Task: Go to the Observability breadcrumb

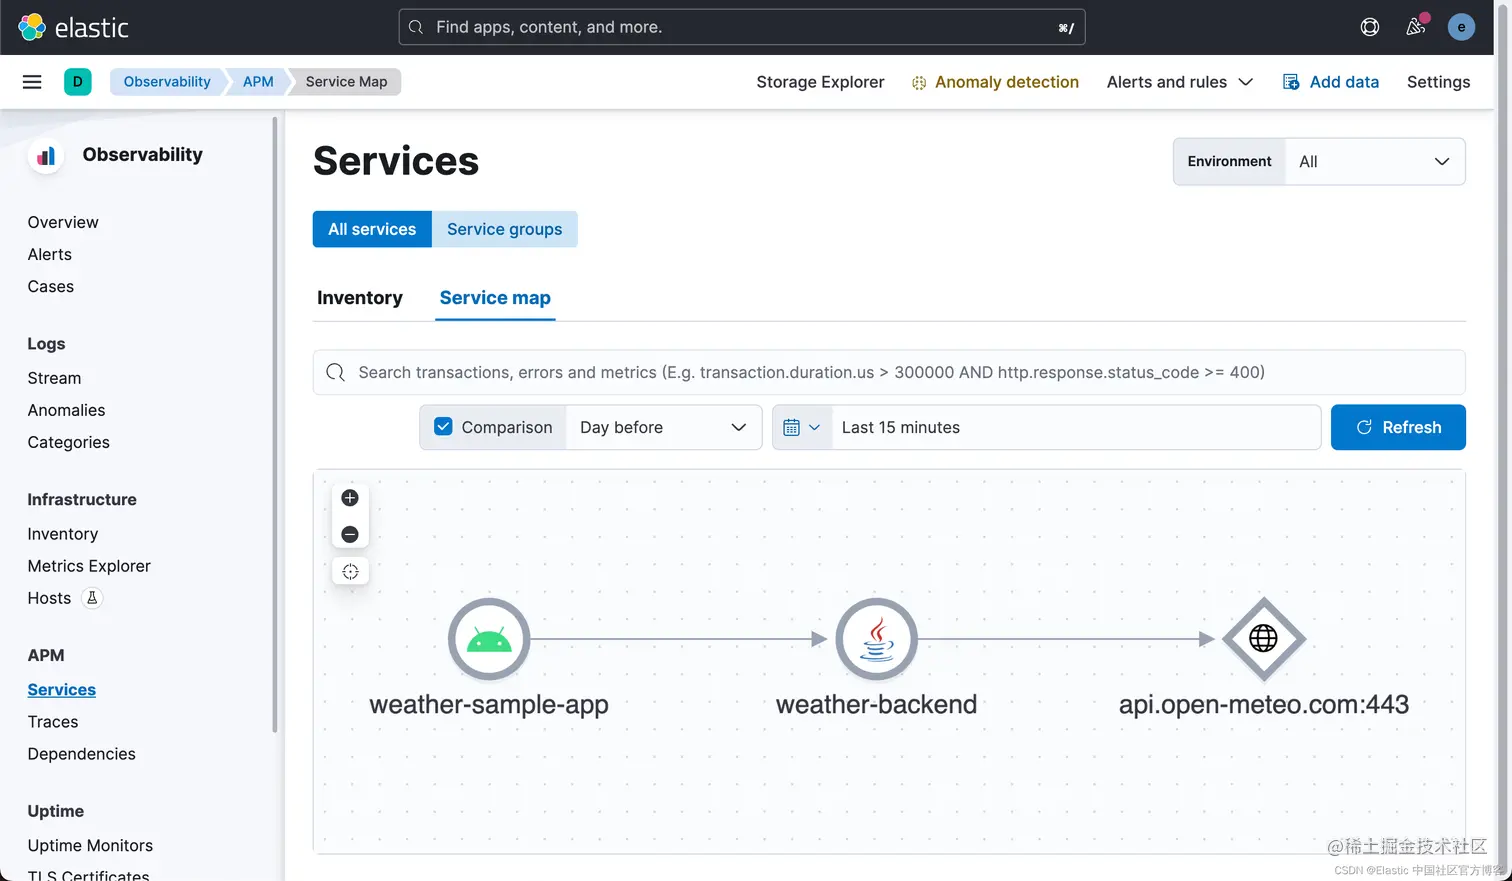Action: 167,82
